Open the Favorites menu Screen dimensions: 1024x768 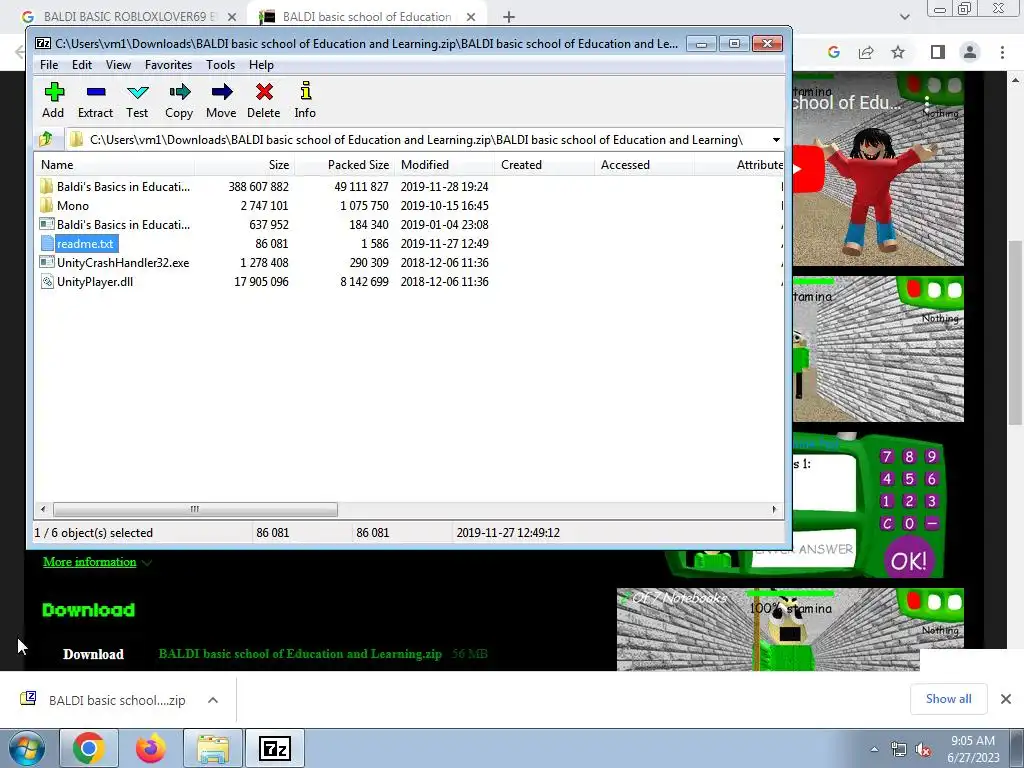168,65
